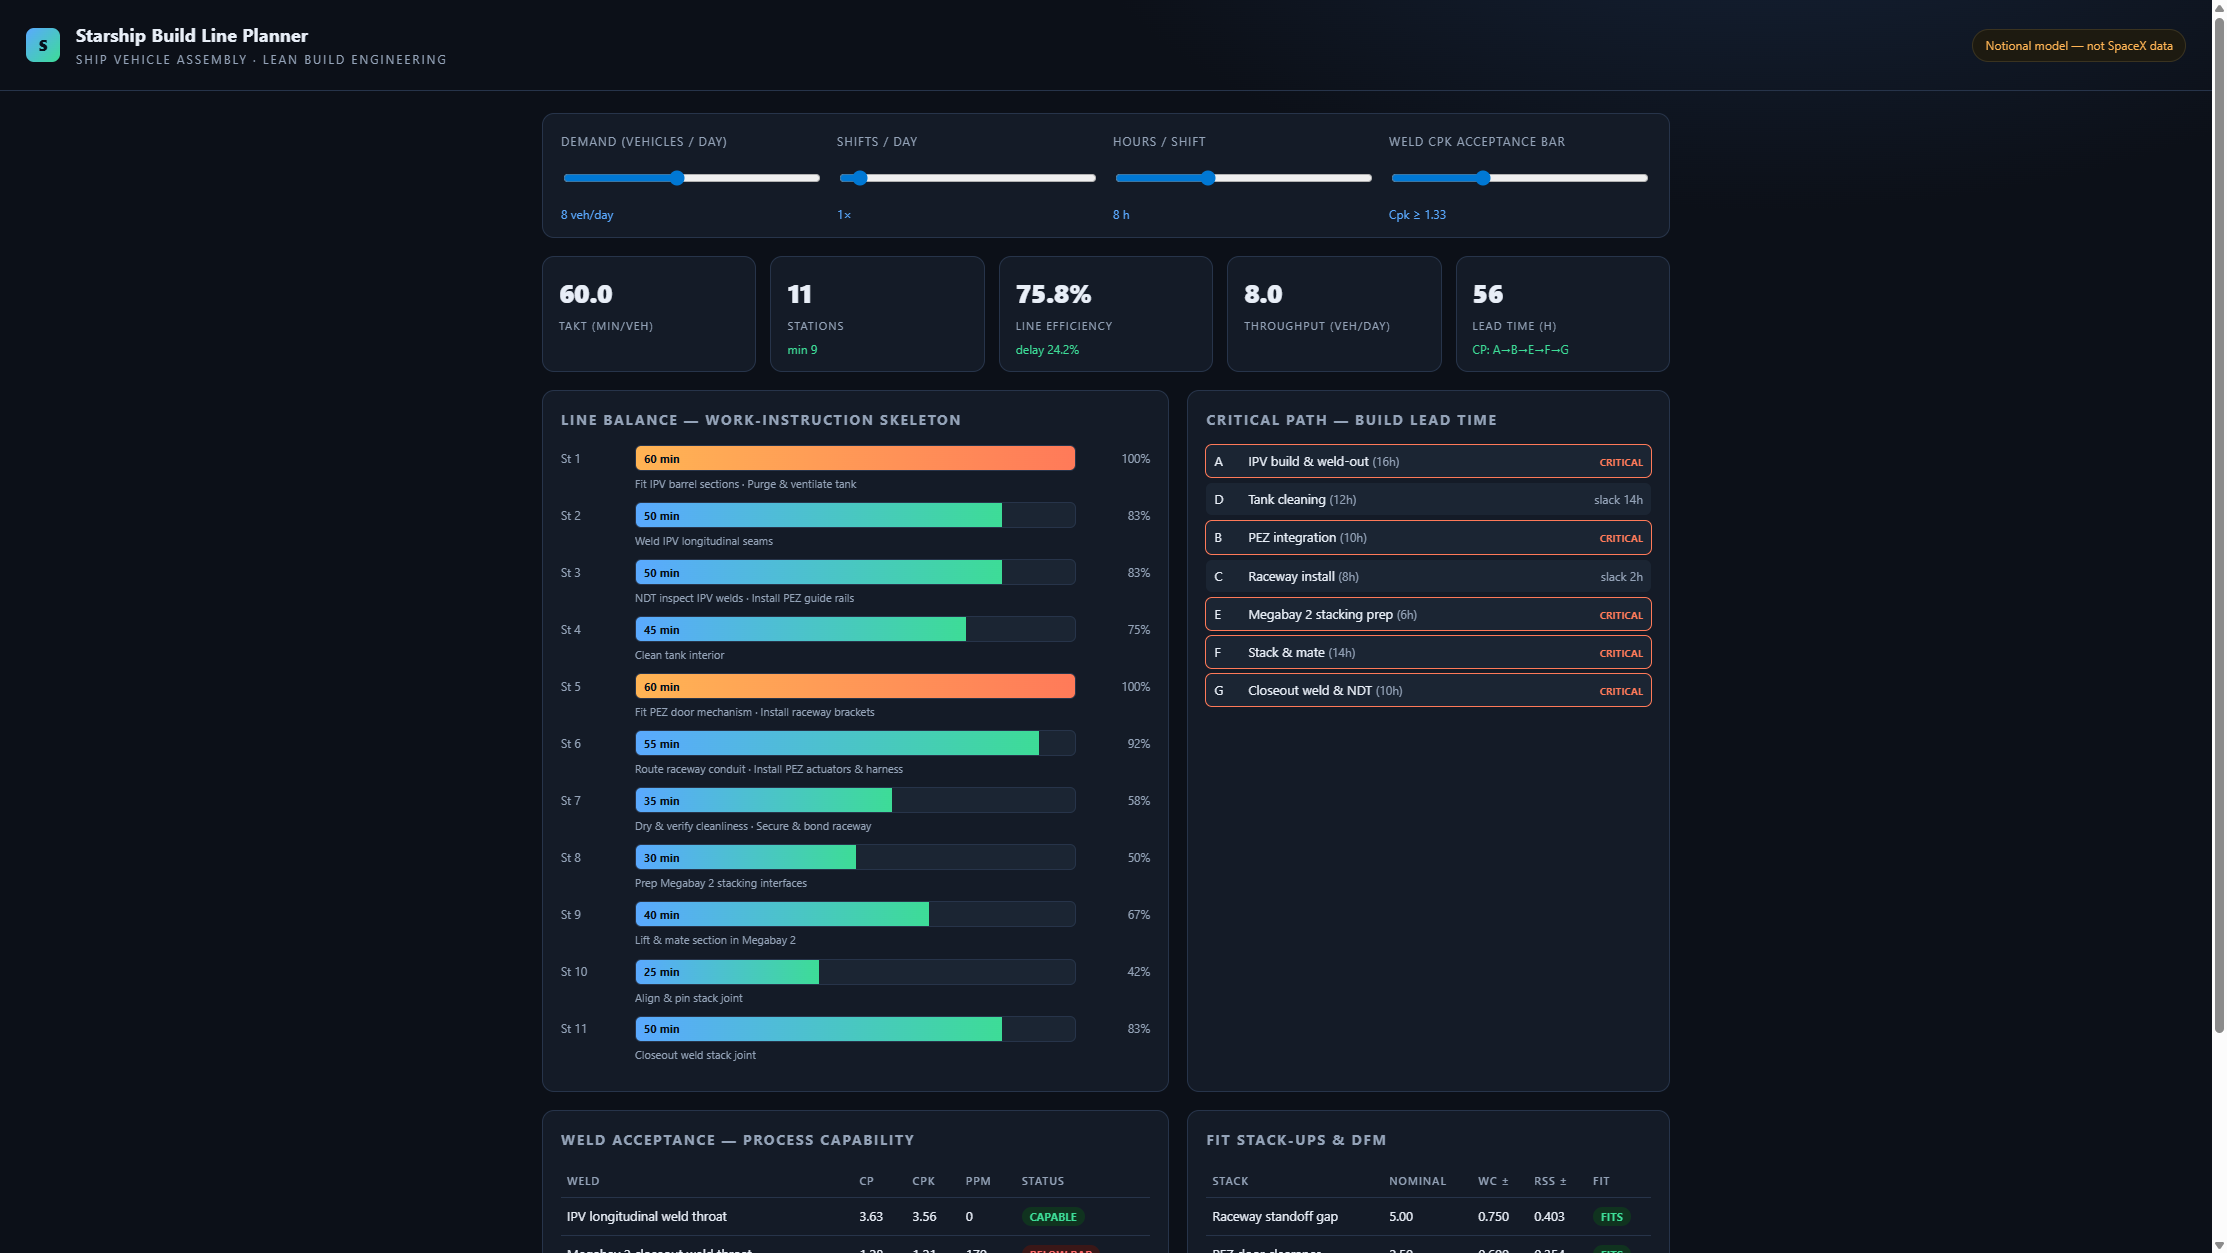This screenshot has height=1253, width=2227.
Task: Click the 'min 9' stations text
Action: 802,350
